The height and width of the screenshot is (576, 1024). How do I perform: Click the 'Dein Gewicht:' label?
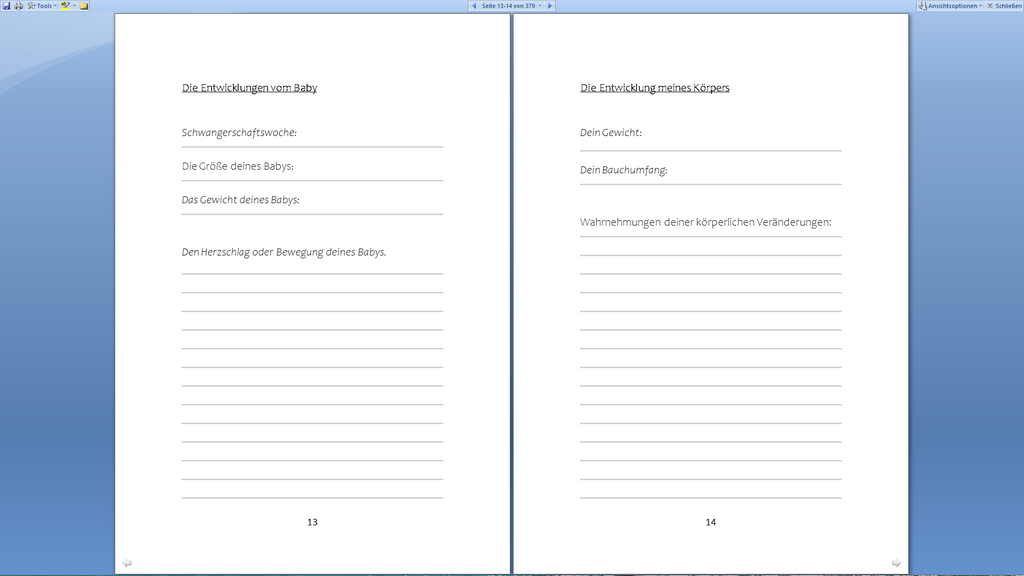click(611, 133)
